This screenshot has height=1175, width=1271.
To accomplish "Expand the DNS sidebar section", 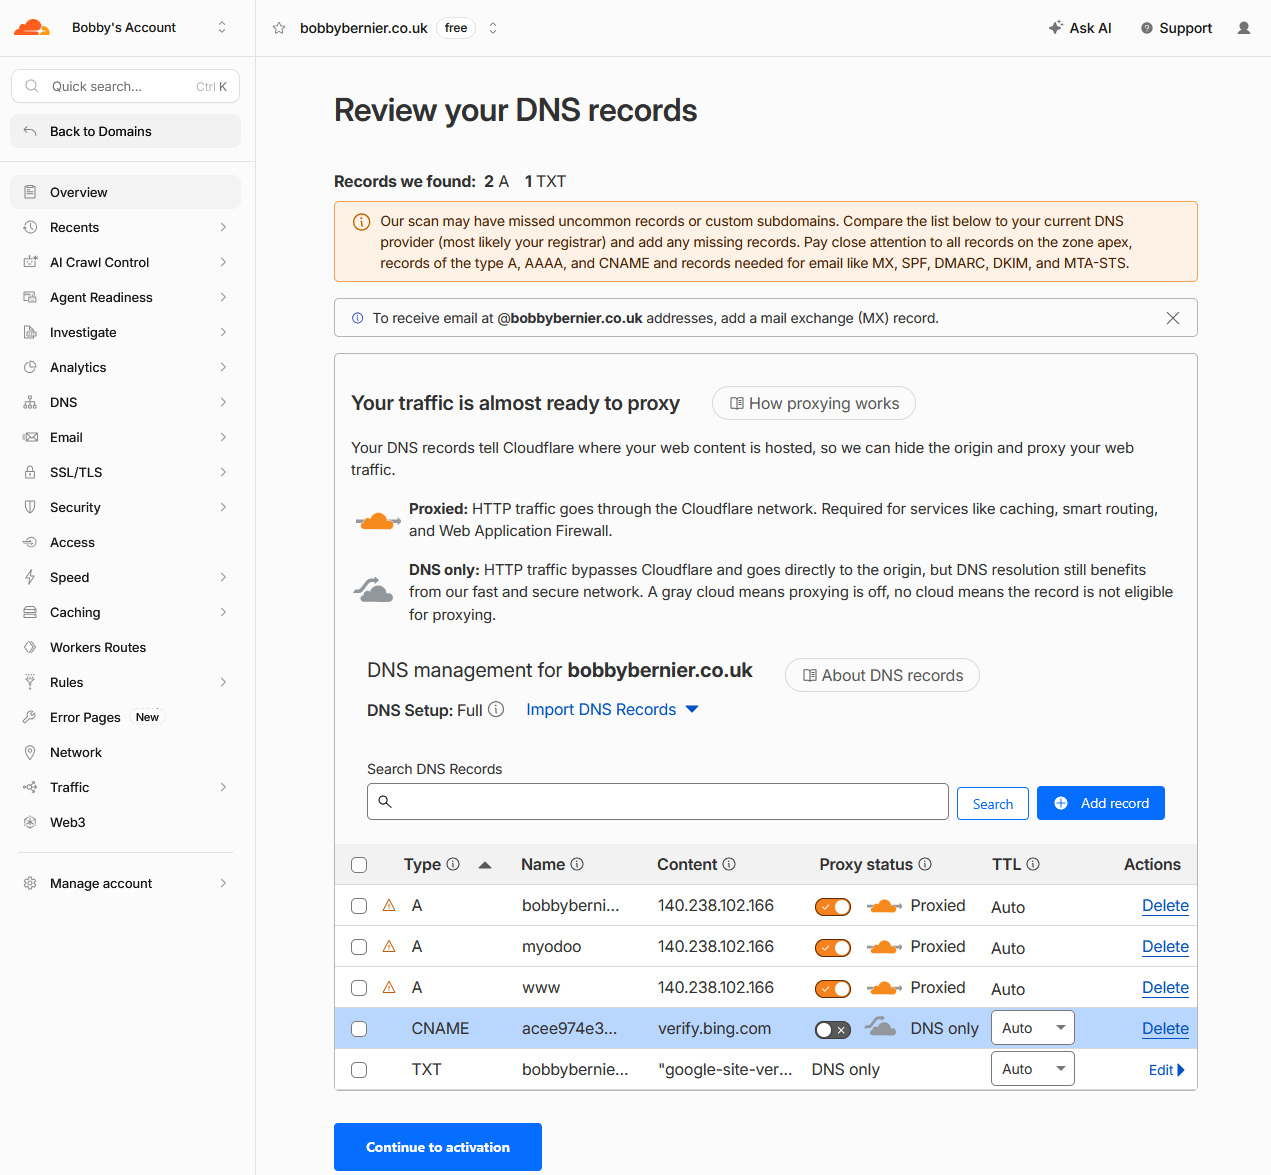I will pos(223,402).
